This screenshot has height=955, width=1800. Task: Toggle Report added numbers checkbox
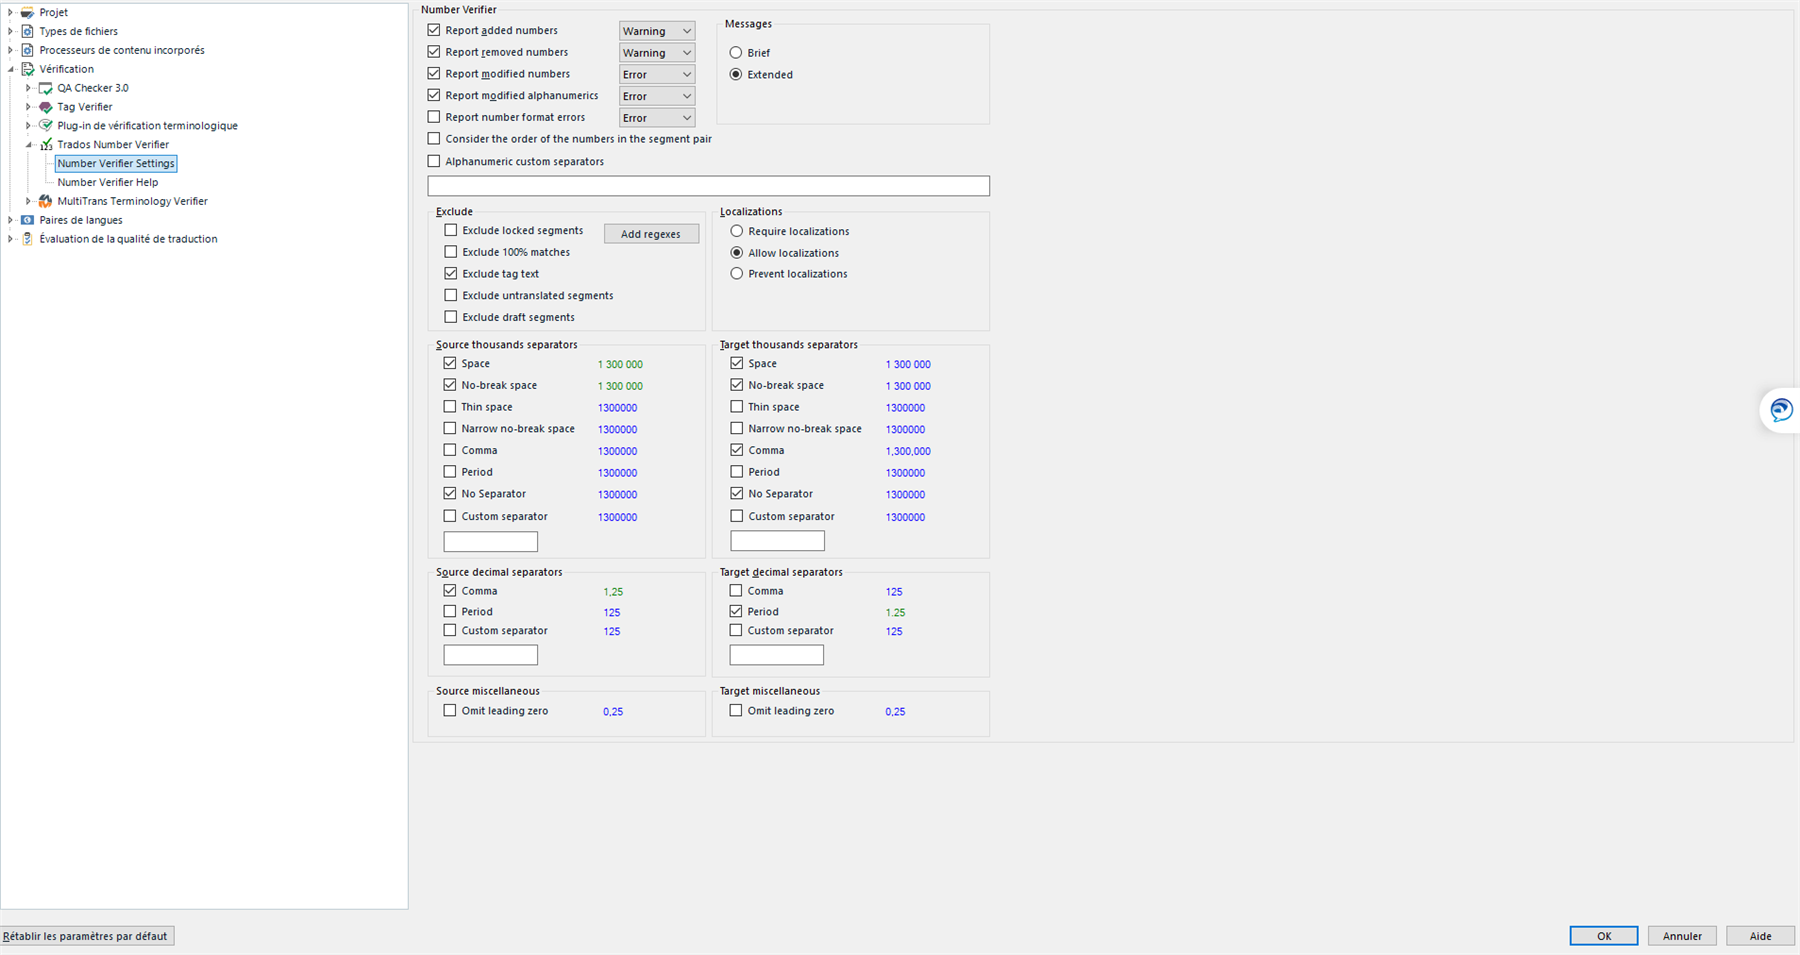(434, 30)
